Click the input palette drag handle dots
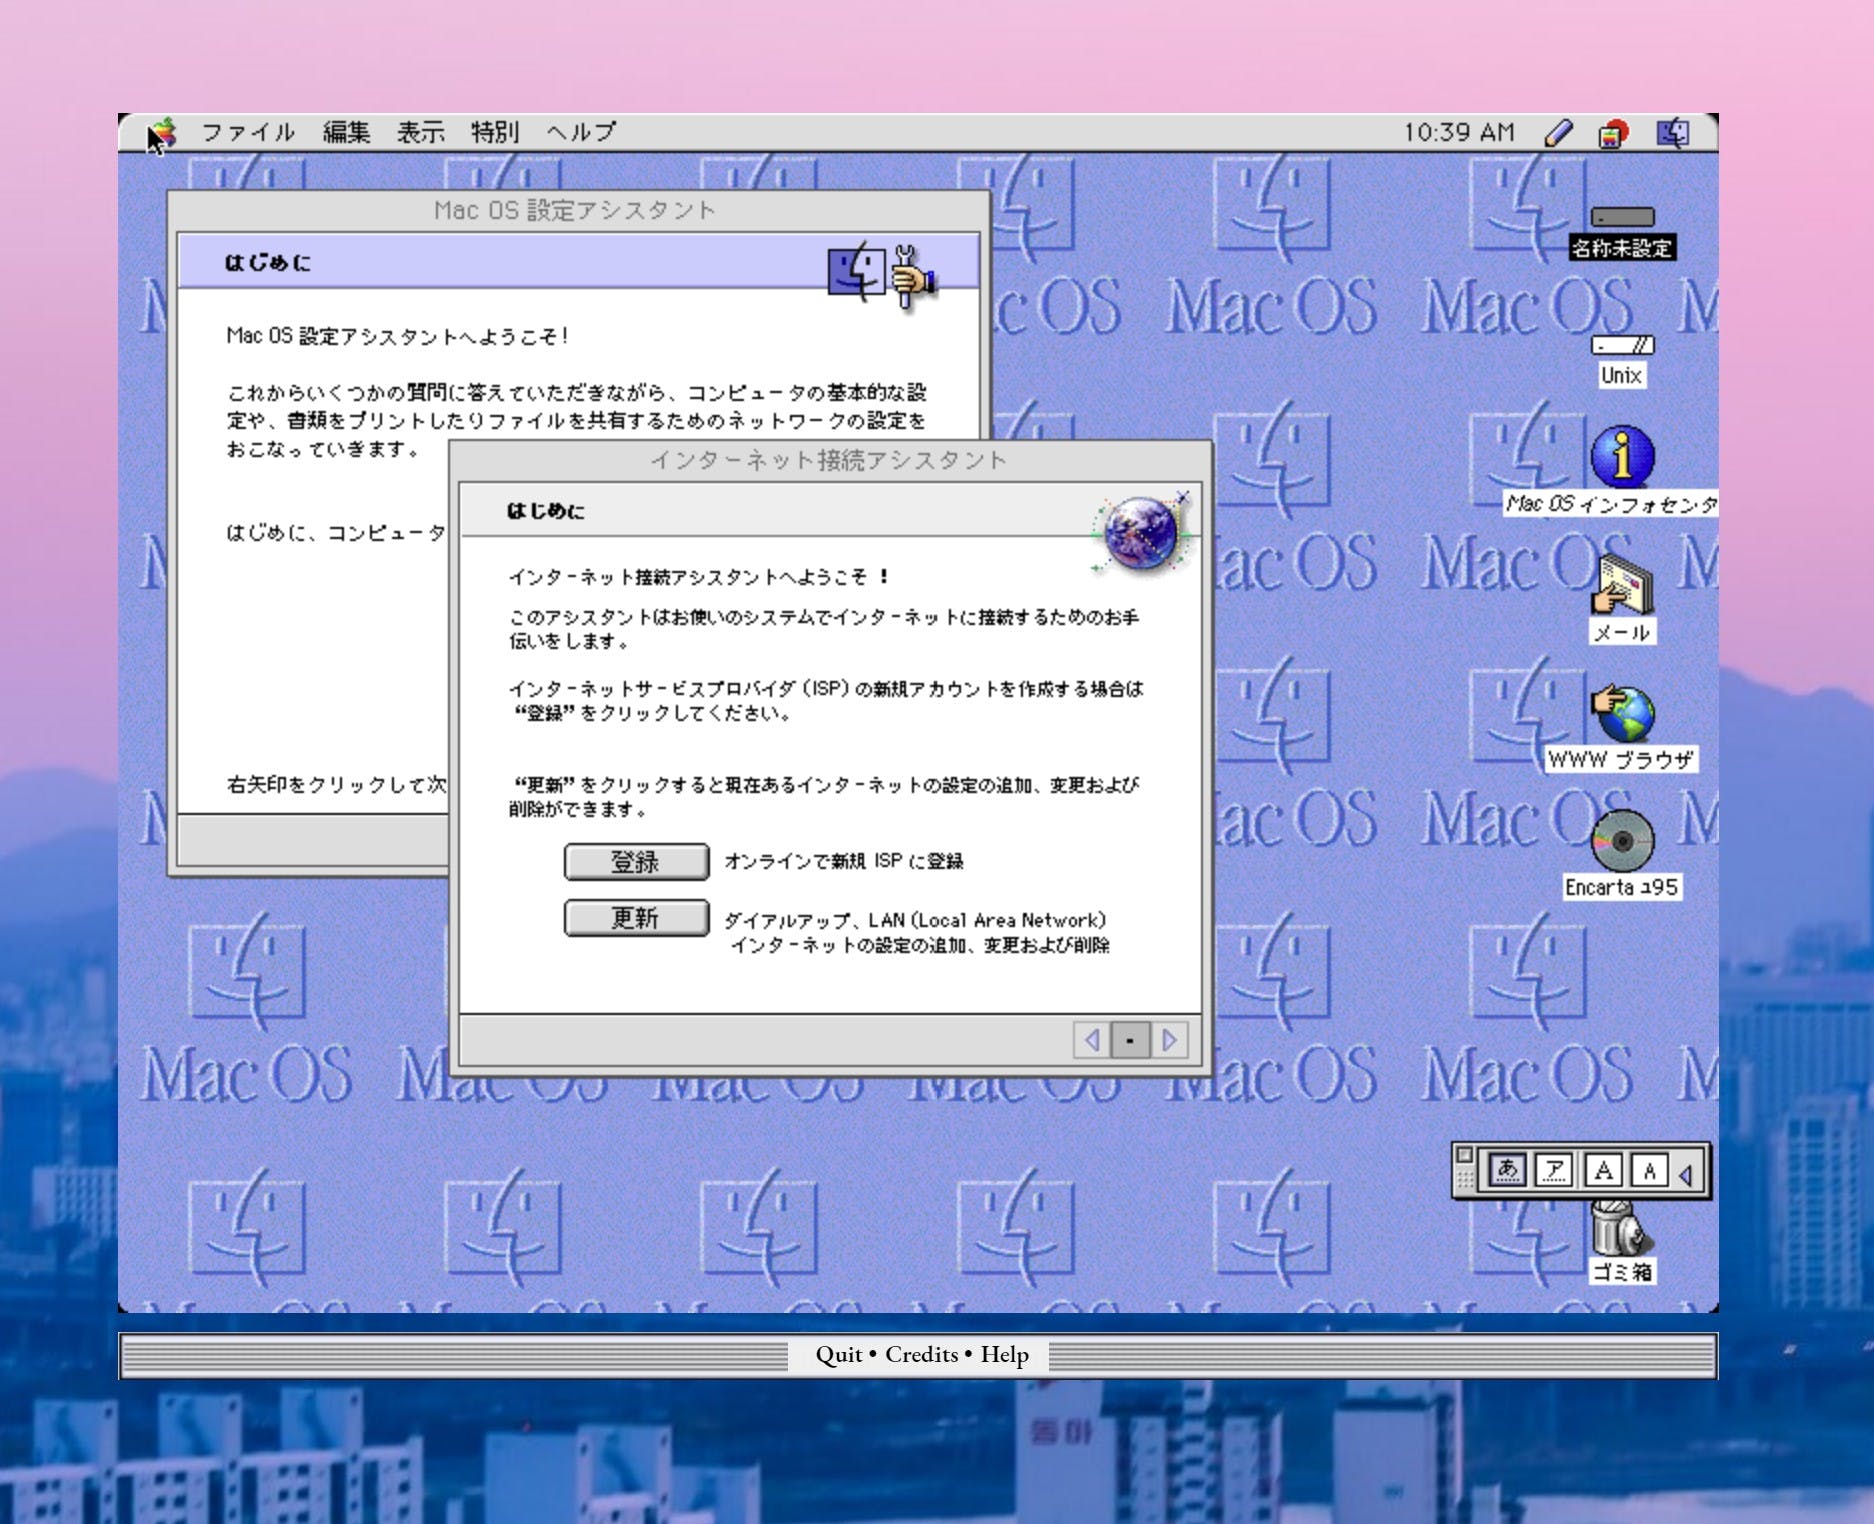The image size is (1874, 1524). [1465, 1179]
